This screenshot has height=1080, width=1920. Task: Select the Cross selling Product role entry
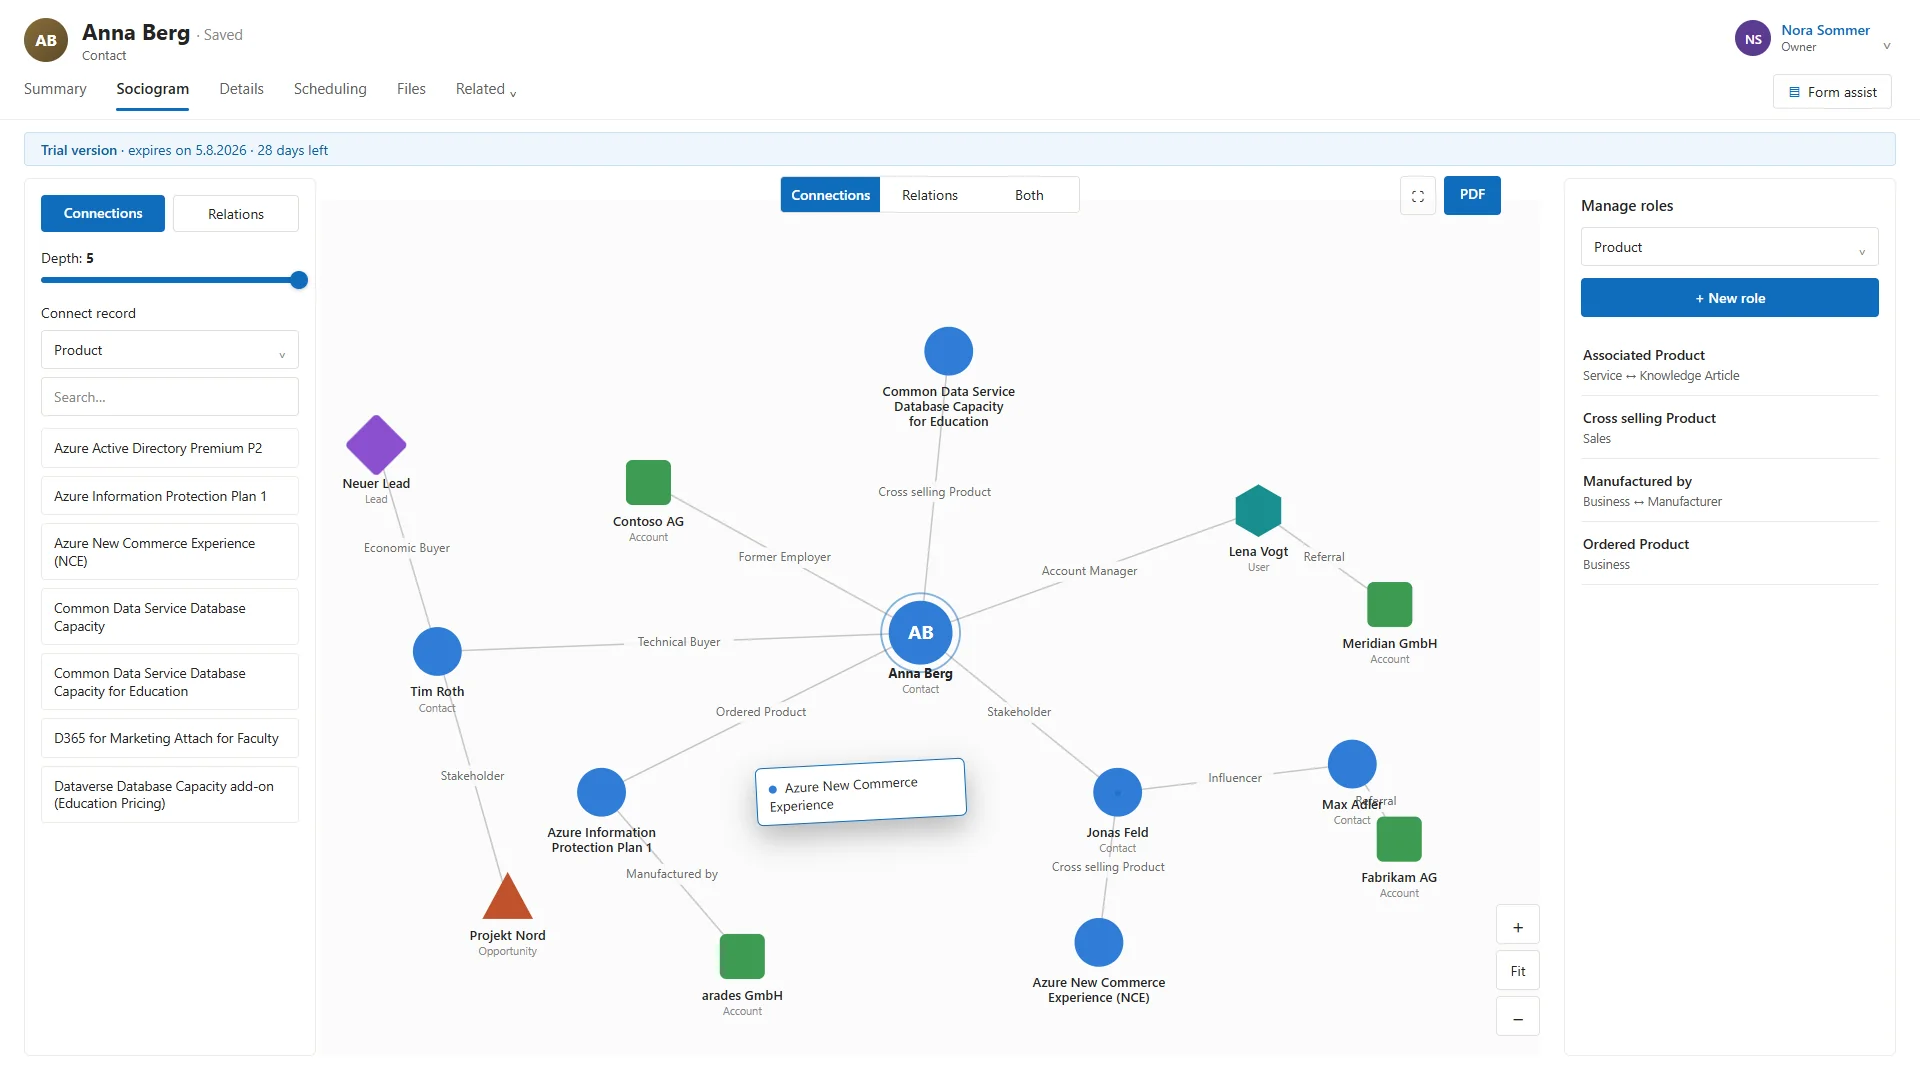(x=1729, y=427)
